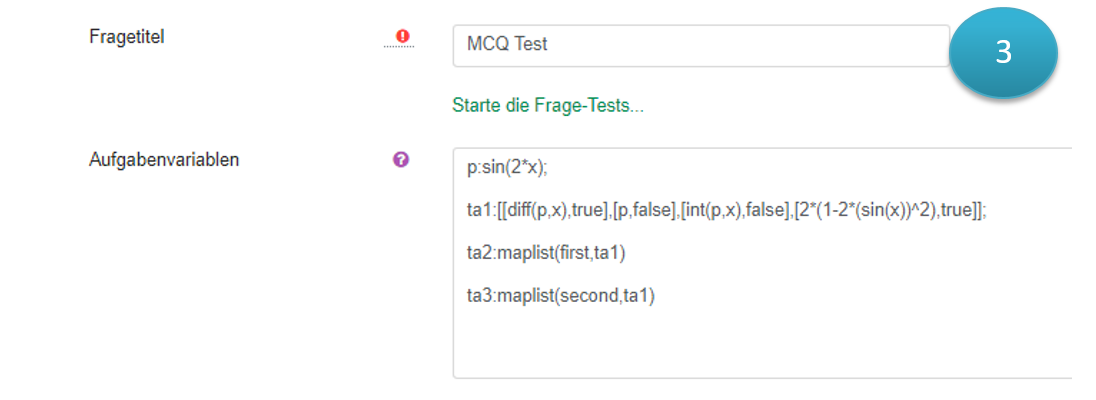Open the Starte die Frage-Tests link
Image resolution: width=1096 pixels, height=400 pixels.
click(547, 106)
